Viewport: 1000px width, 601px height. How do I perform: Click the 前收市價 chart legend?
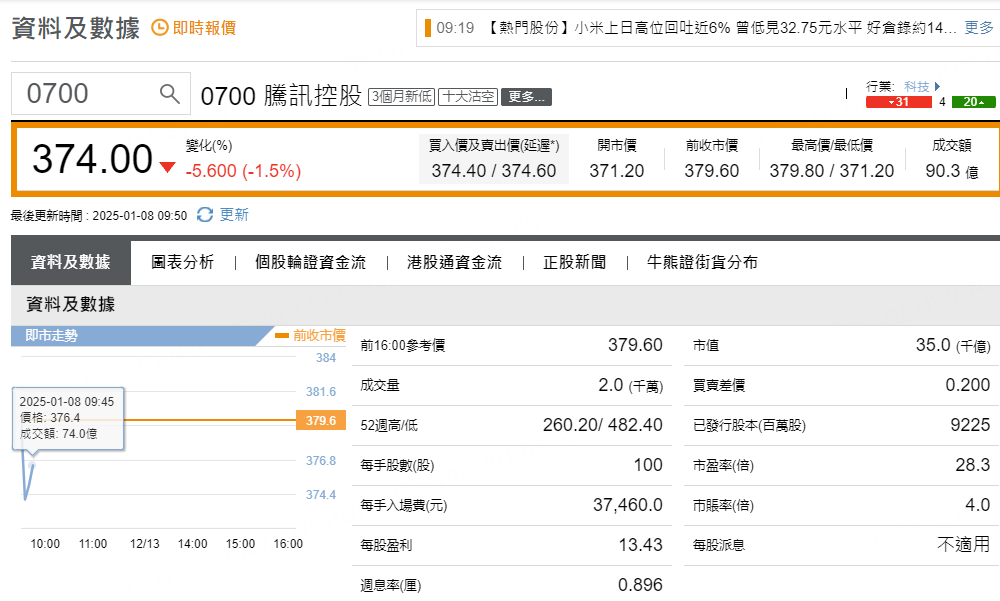311,336
